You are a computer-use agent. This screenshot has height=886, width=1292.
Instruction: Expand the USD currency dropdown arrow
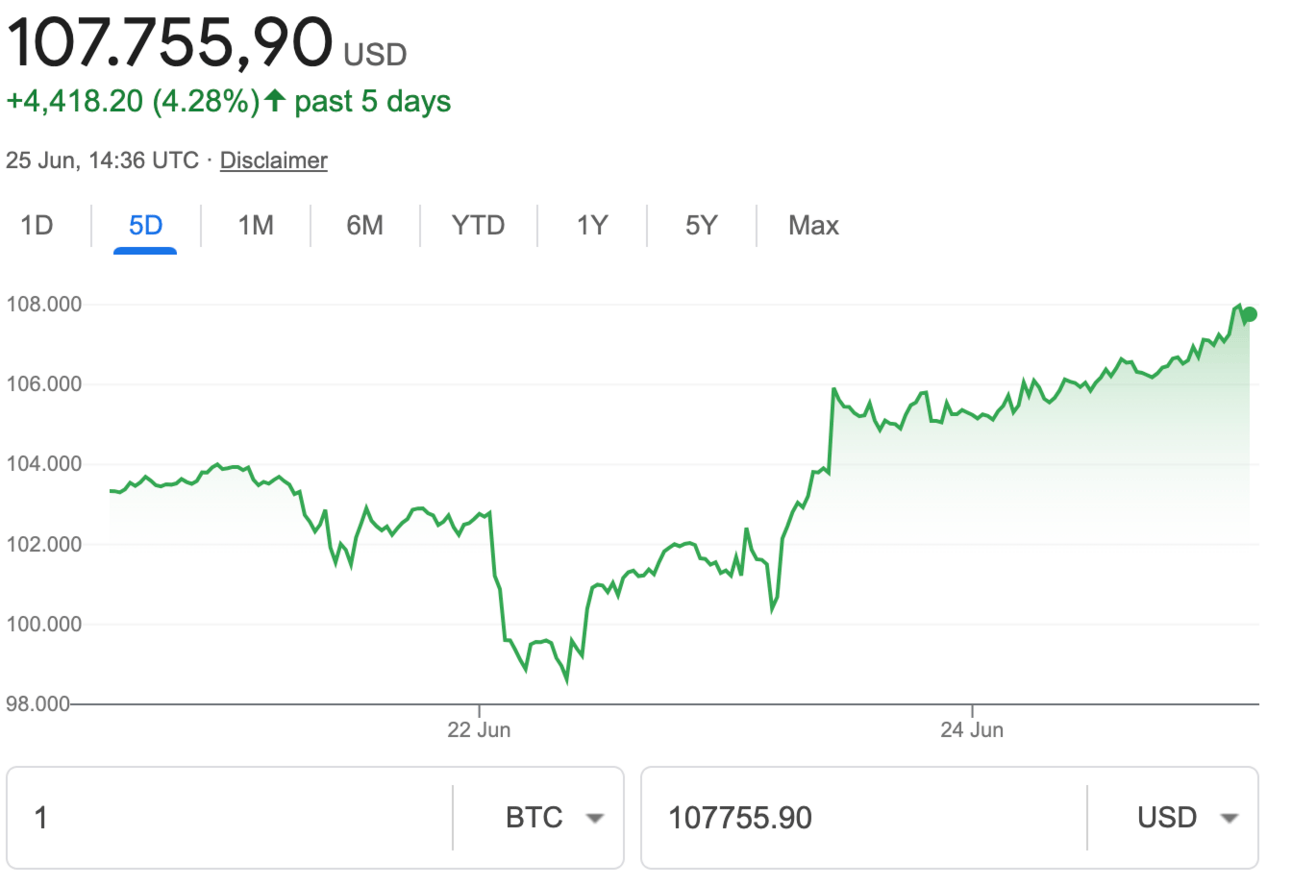point(1229,818)
